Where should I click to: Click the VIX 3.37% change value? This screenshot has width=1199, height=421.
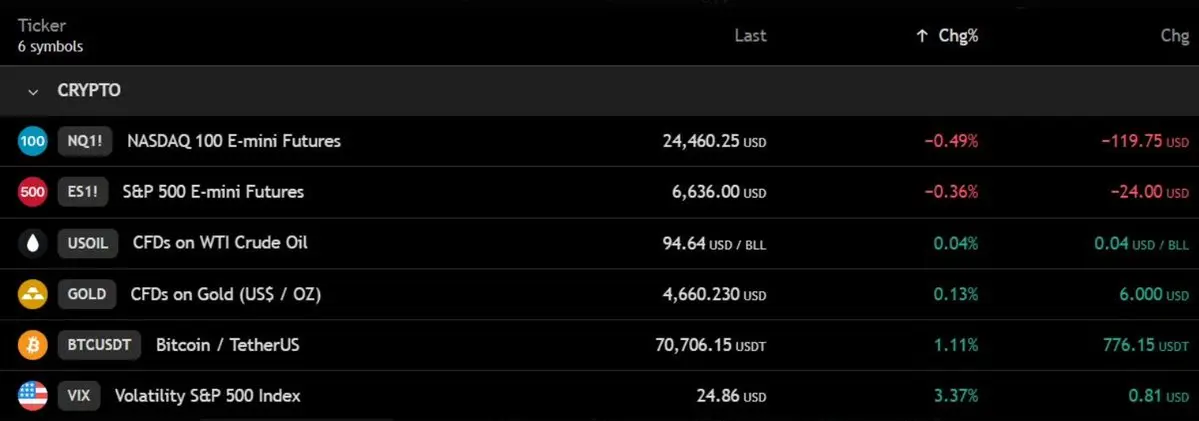click(x=956, y=397)
